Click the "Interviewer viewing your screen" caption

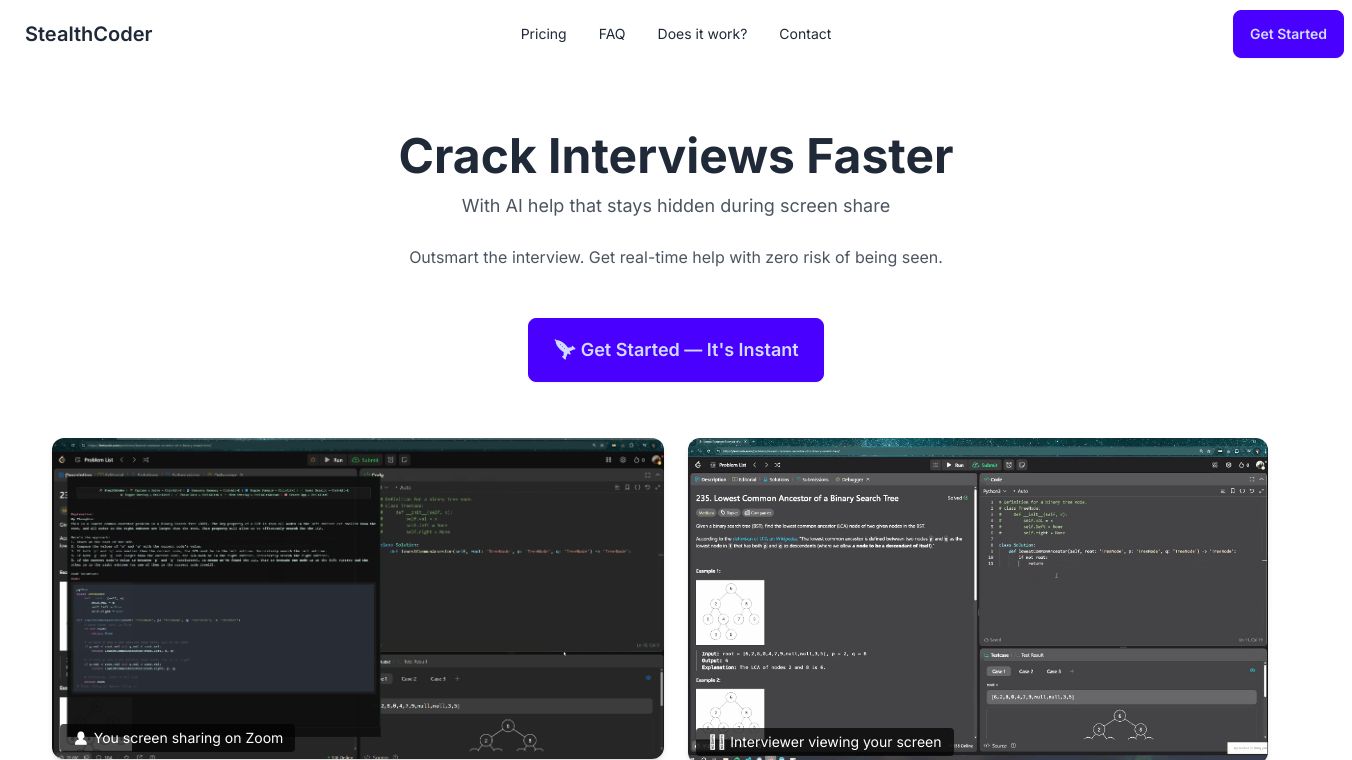pyautogui.click(x=825, y=742)
